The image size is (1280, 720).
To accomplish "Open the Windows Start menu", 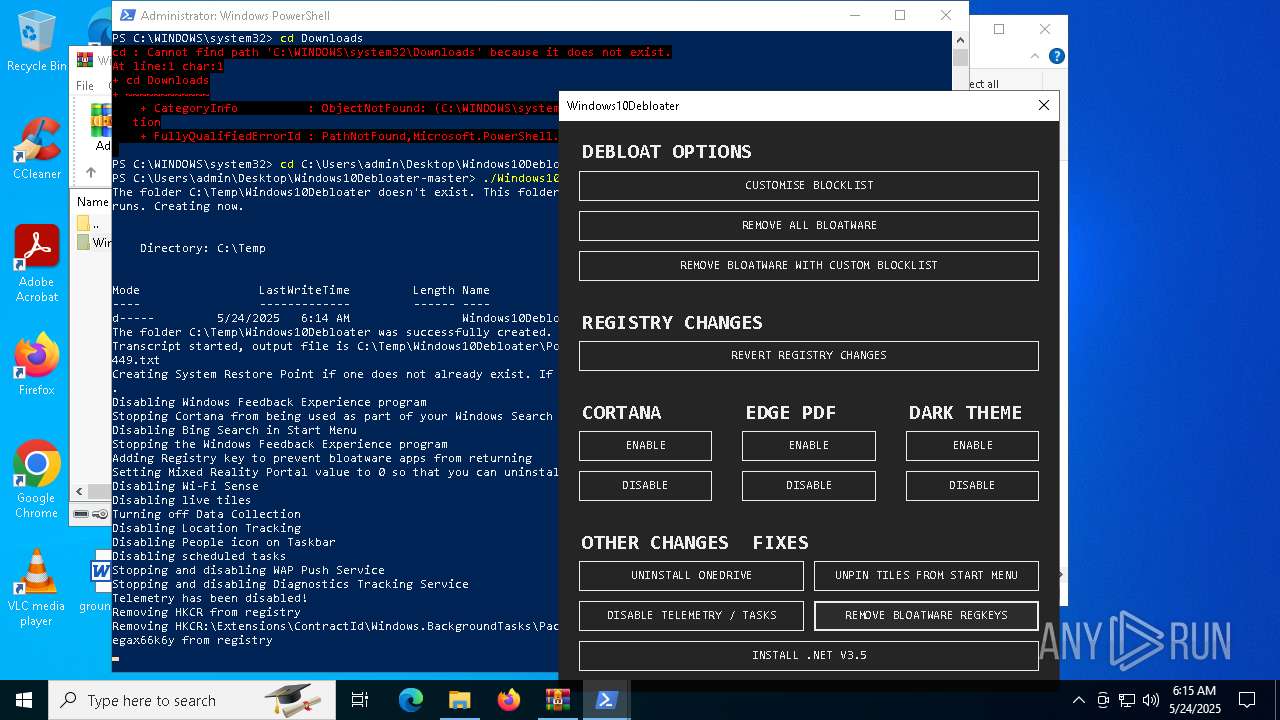I will tap(24, 700).
